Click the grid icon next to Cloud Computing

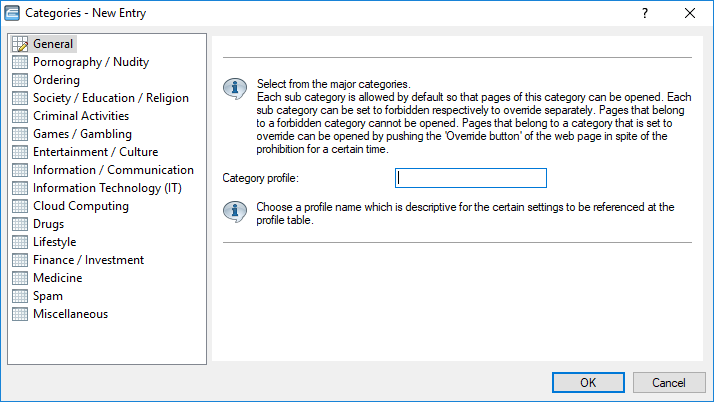(20, 206)
